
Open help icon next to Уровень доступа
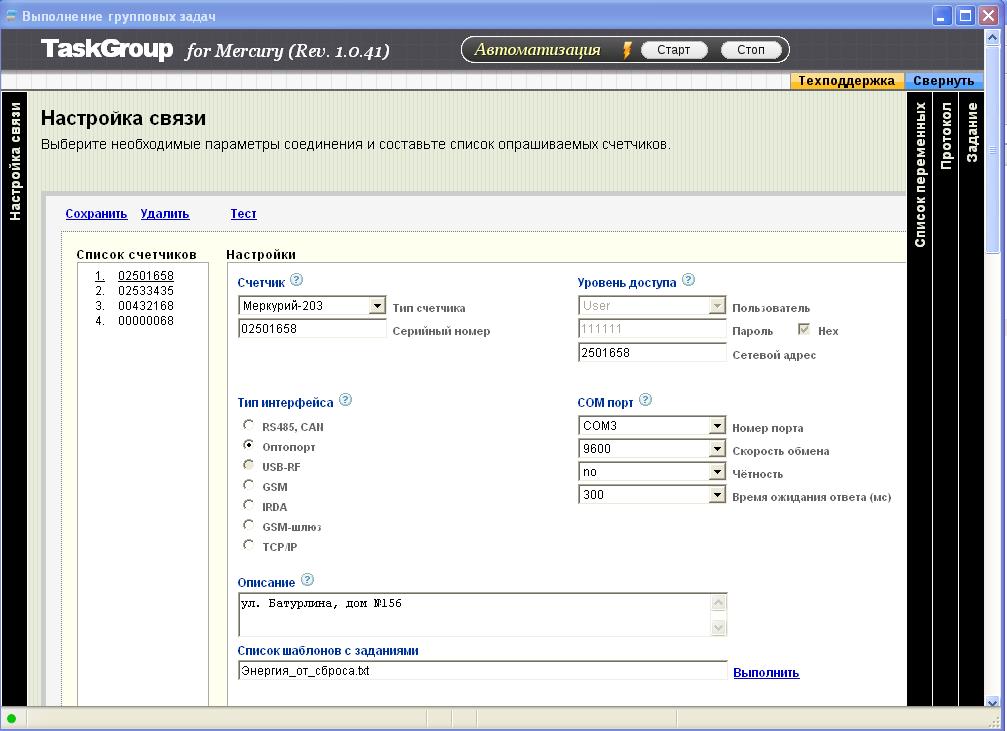[x=688, y=280]
